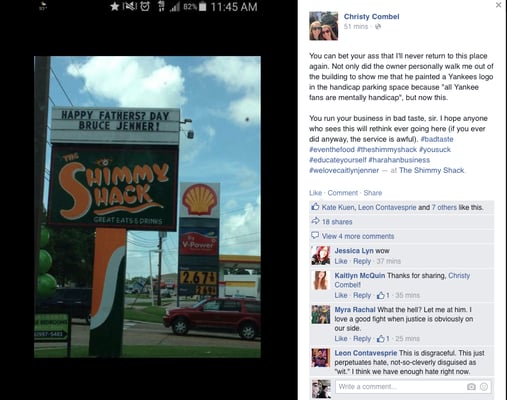Image resolution: width=507 pixels, height=400 pixels.
Task: Open the emoji sticker picker icon
Action: click(x=484, y=387)
